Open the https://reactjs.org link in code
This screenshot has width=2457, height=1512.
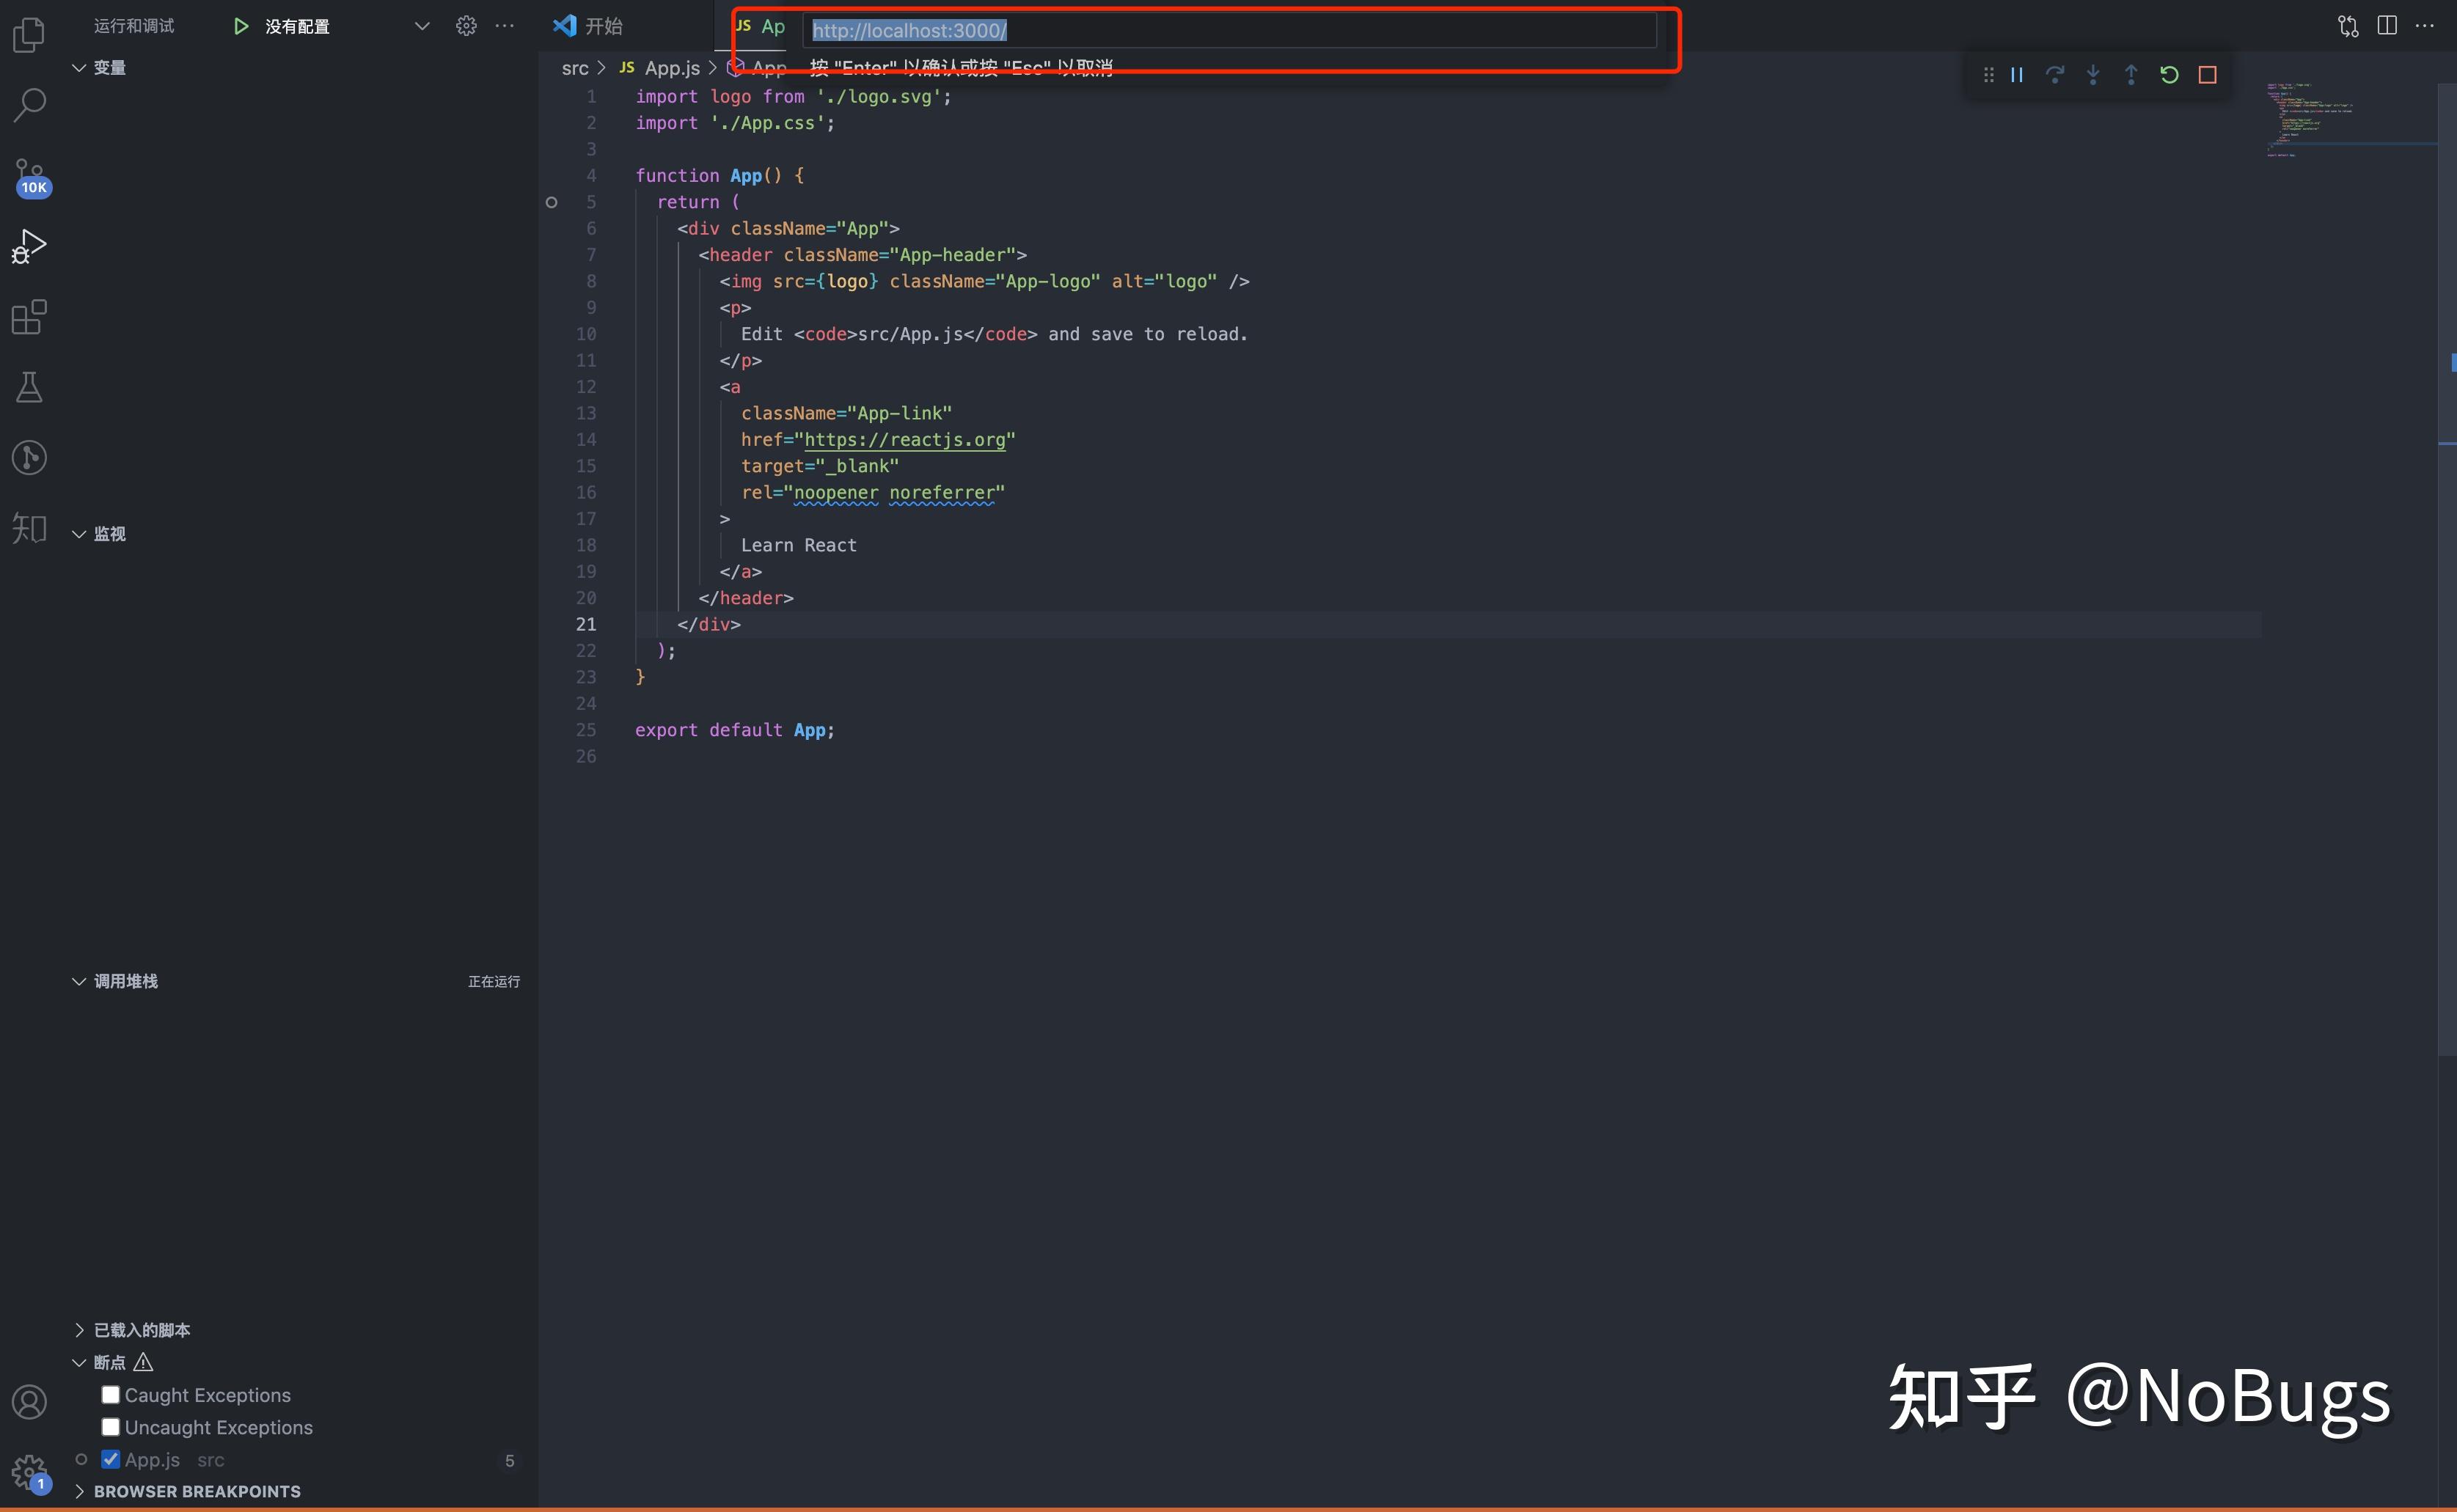(904, 440)
